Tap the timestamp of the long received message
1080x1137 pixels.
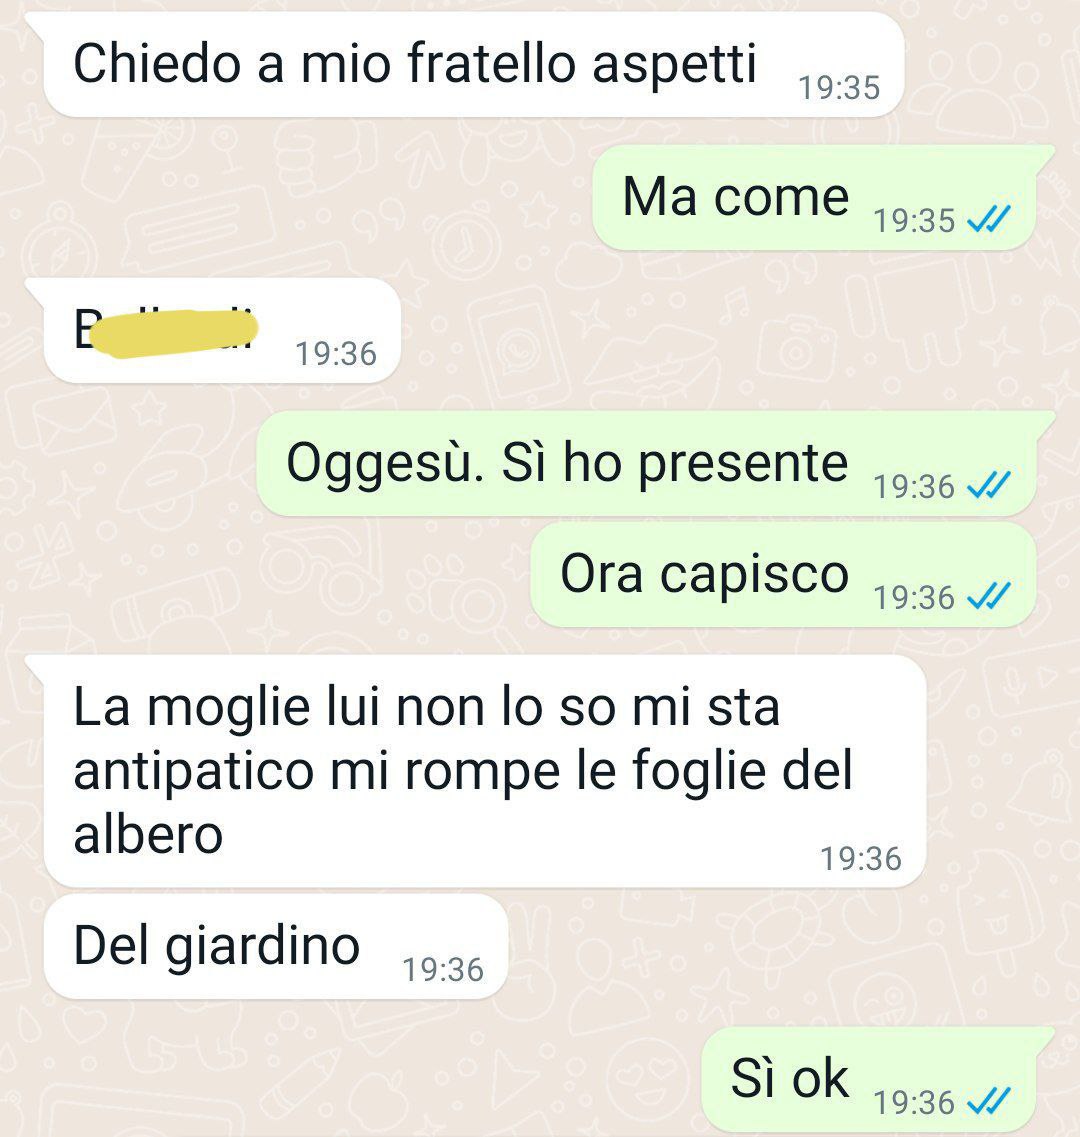(x=861, y=859)
